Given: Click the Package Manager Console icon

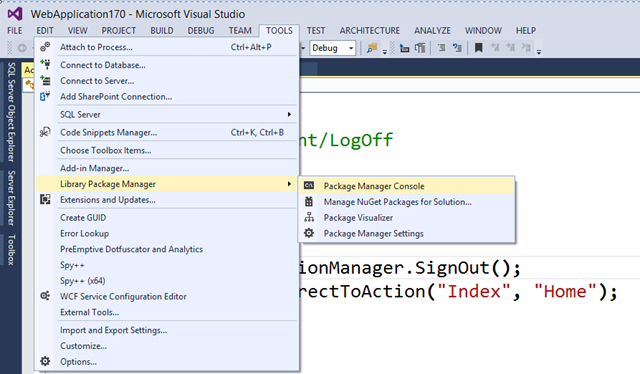Looking at the screenshot, I should 309,186.
